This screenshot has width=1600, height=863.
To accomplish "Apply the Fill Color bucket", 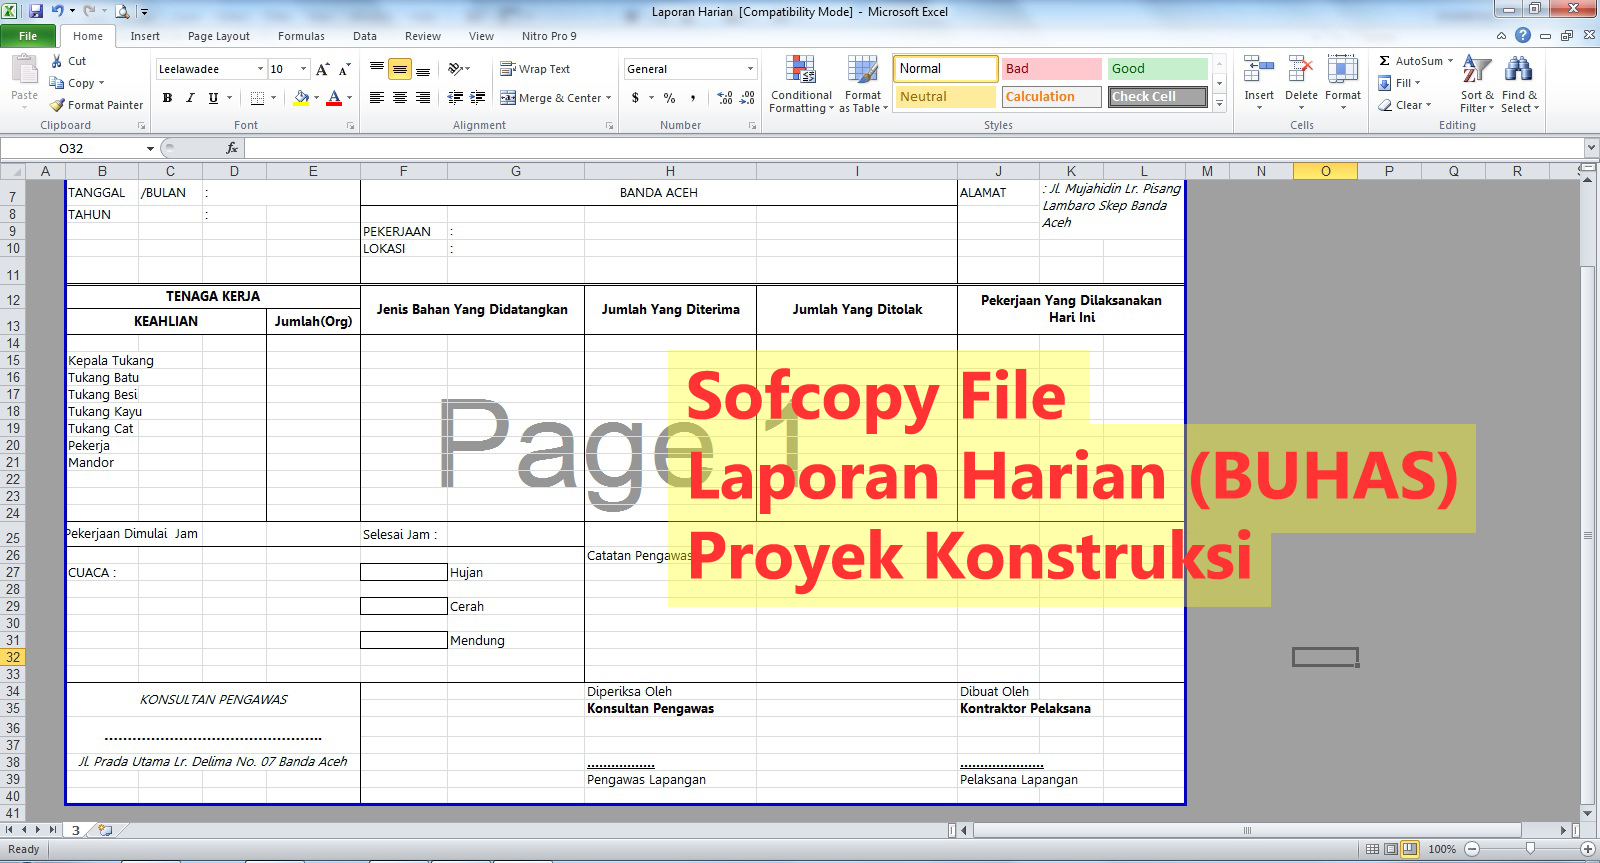I will (301, 98).
